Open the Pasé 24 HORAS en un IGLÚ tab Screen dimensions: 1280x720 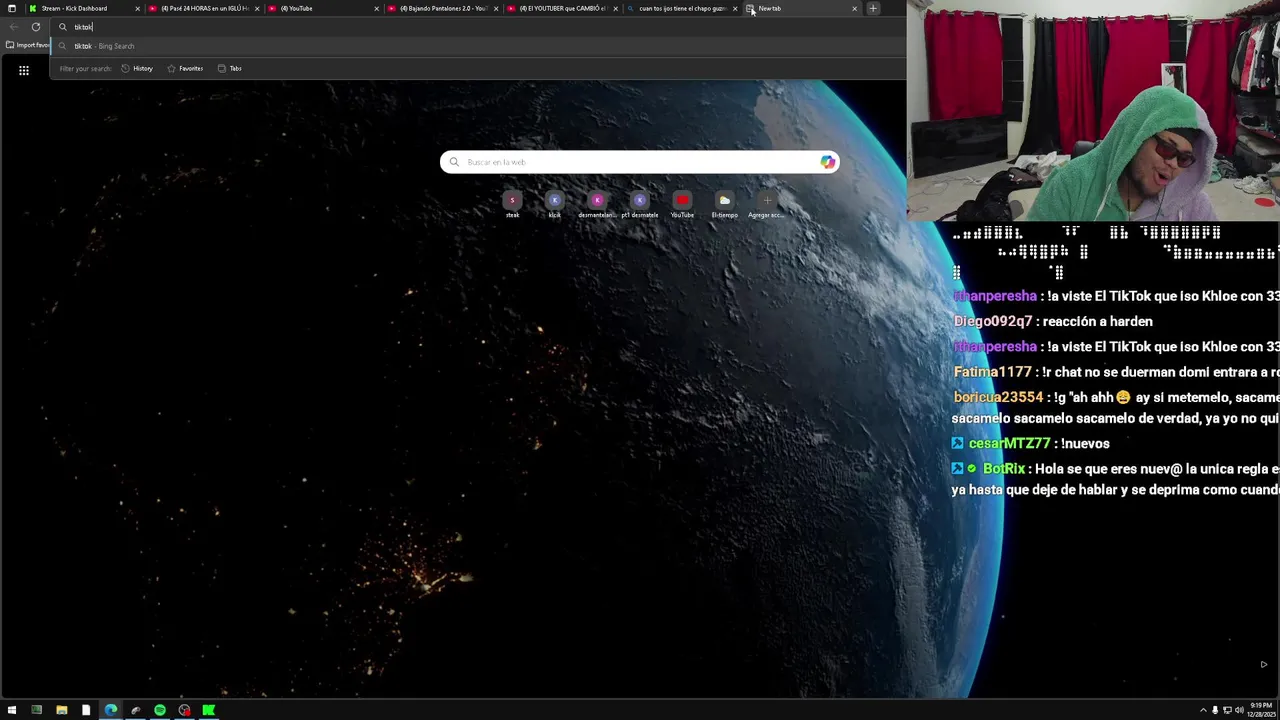pyautogui.click(x=204, y=8)
